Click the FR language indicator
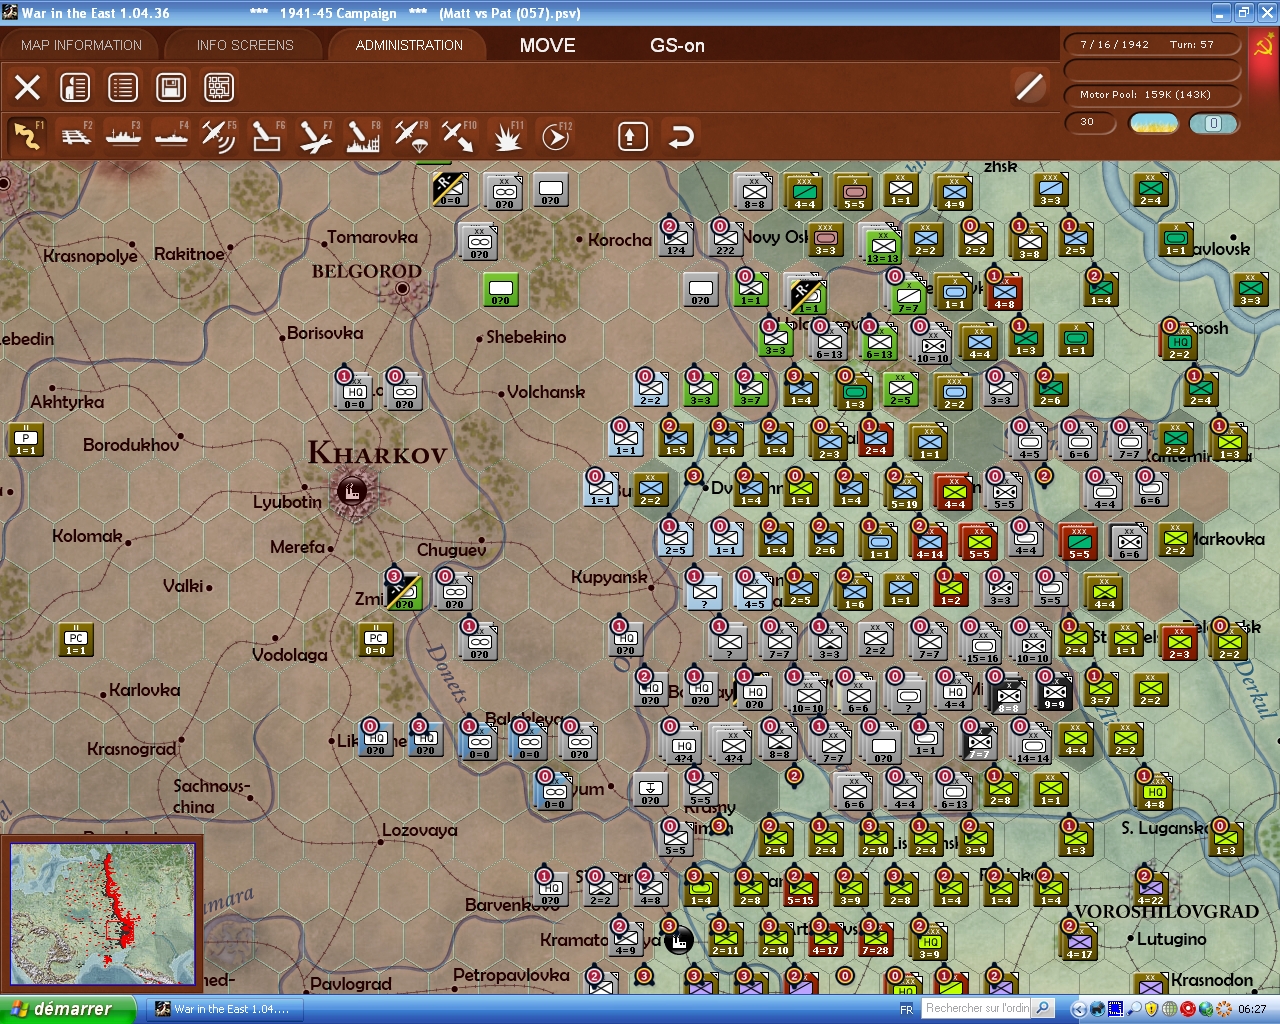Image resolution: width=1280 pixels, height=1024 pixels. click(906, 1010)
